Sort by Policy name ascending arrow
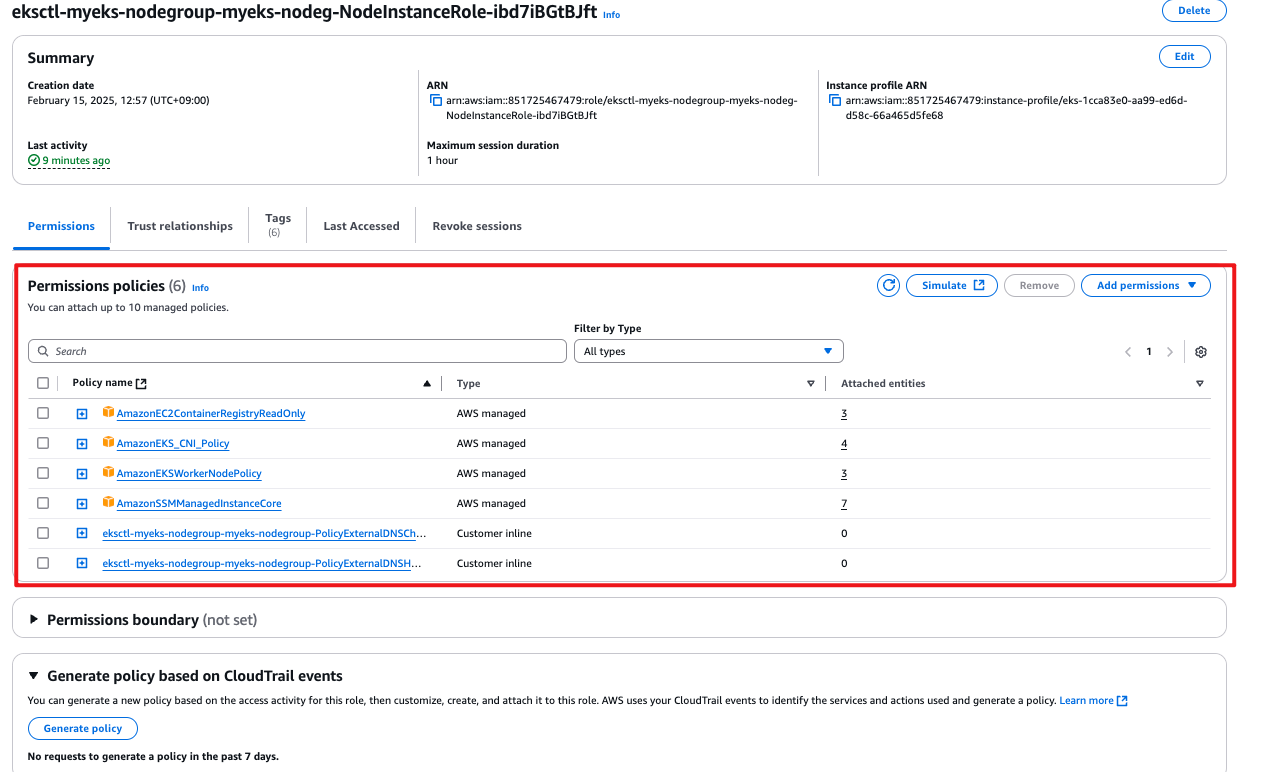1288x772 pixels. [x=427, y=383]
